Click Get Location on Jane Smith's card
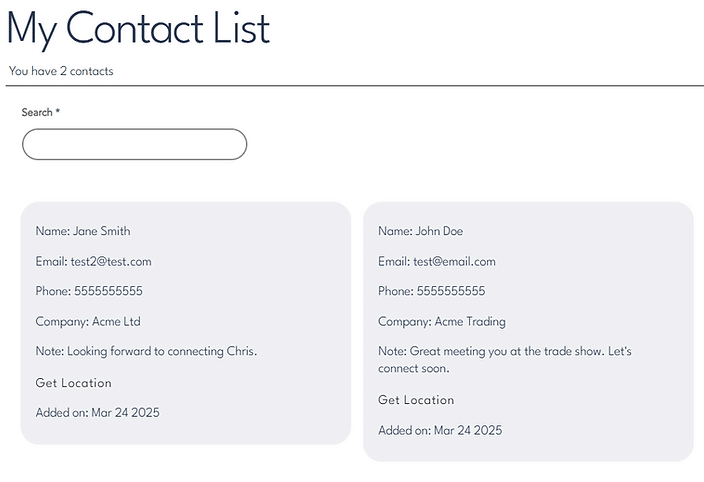Image resolution: width=704 pixels, height=482 pixels. tap(73, 383)
